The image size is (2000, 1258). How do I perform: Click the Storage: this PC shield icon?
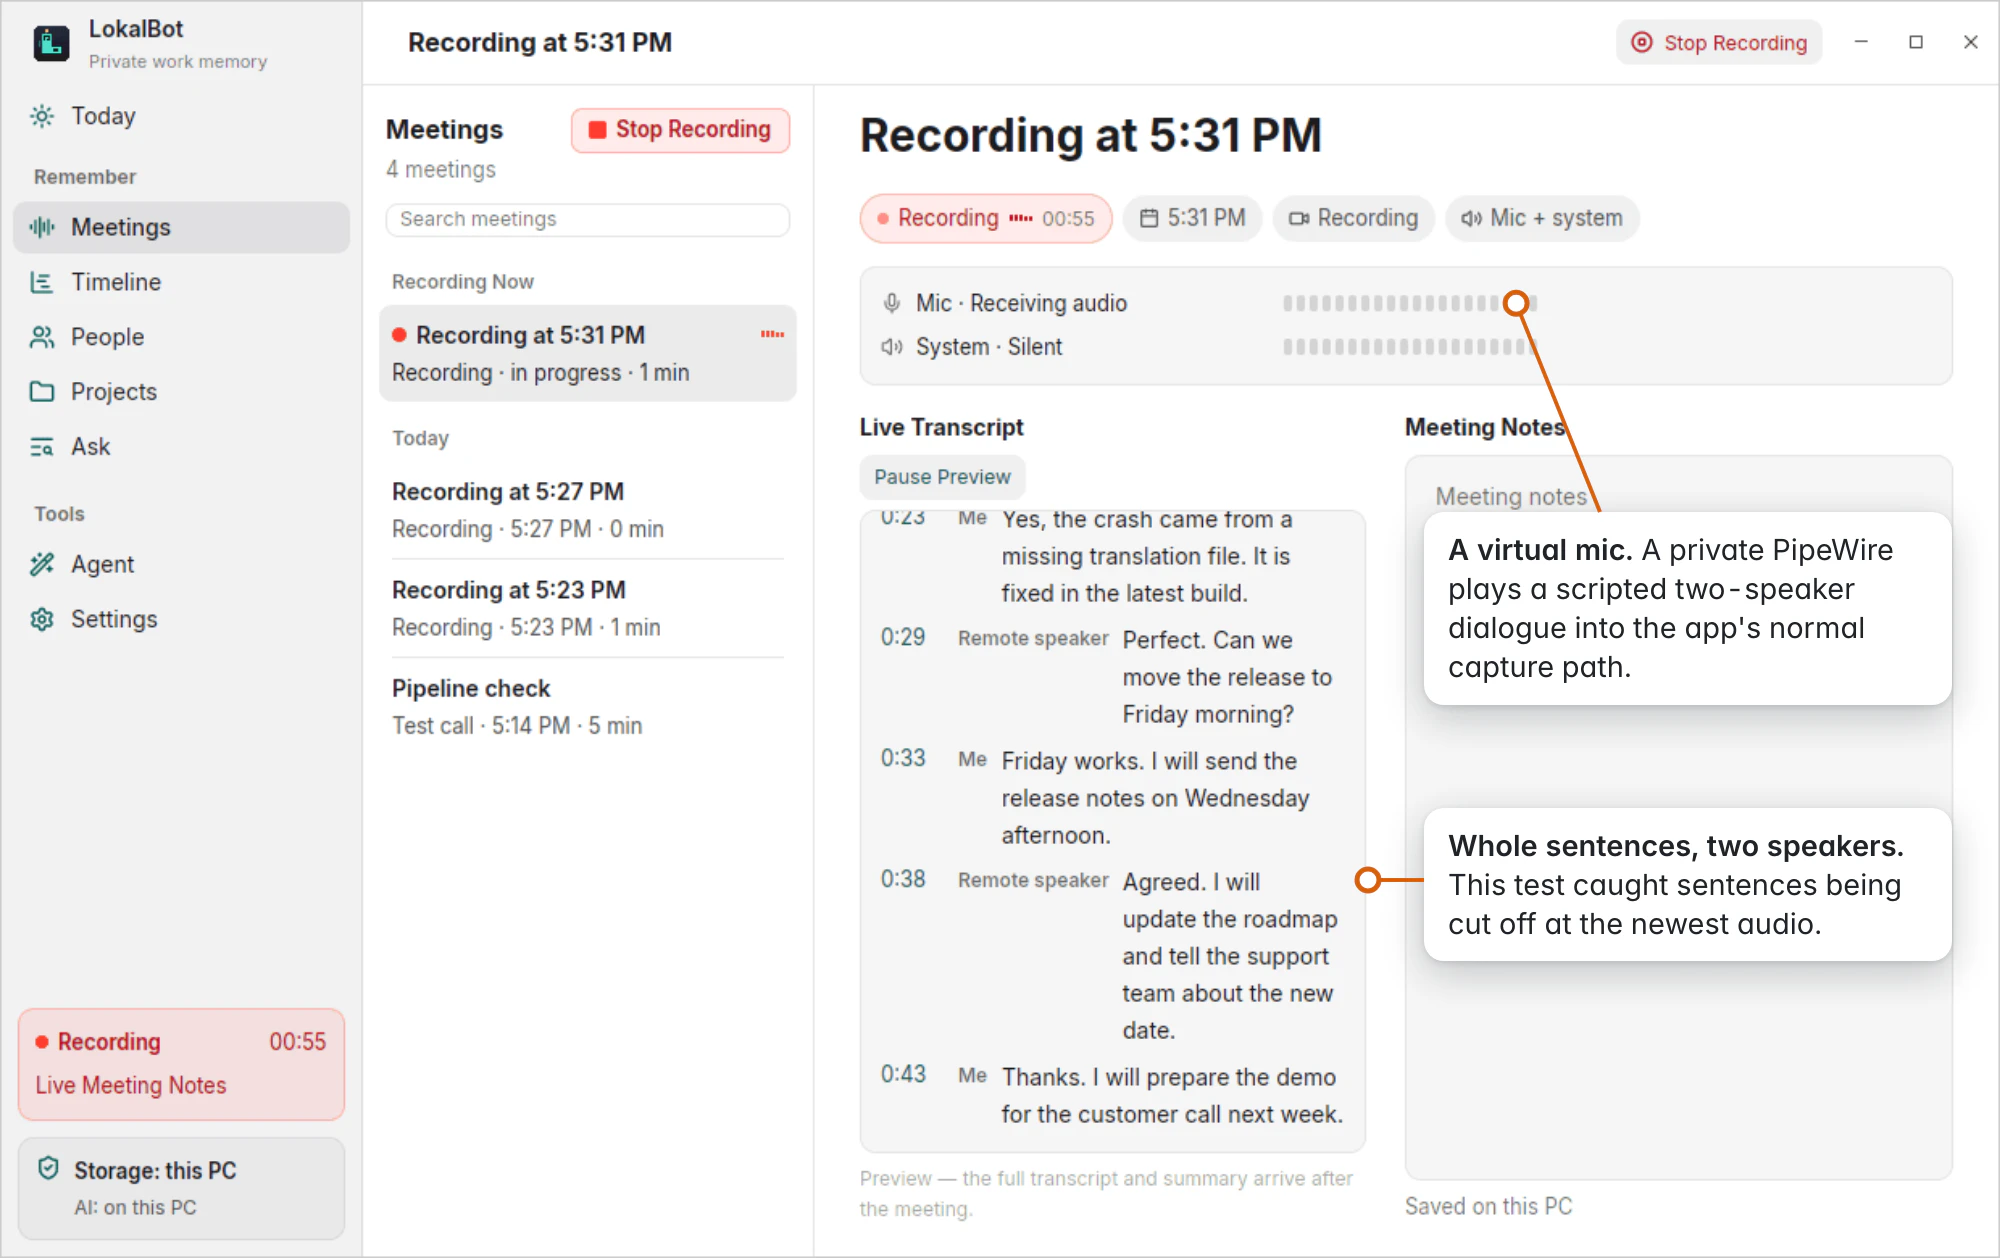[x=48, y=1169]
